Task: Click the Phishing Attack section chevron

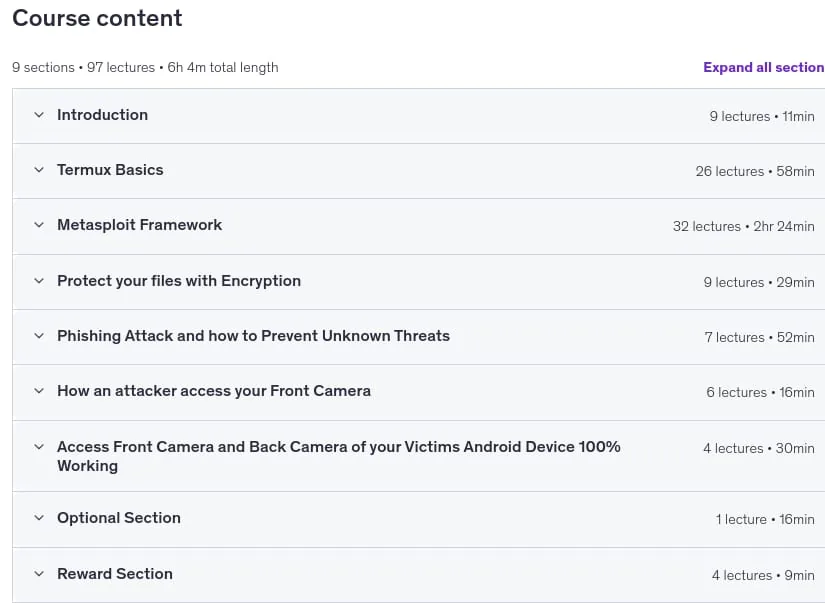Action: [39, 336]
